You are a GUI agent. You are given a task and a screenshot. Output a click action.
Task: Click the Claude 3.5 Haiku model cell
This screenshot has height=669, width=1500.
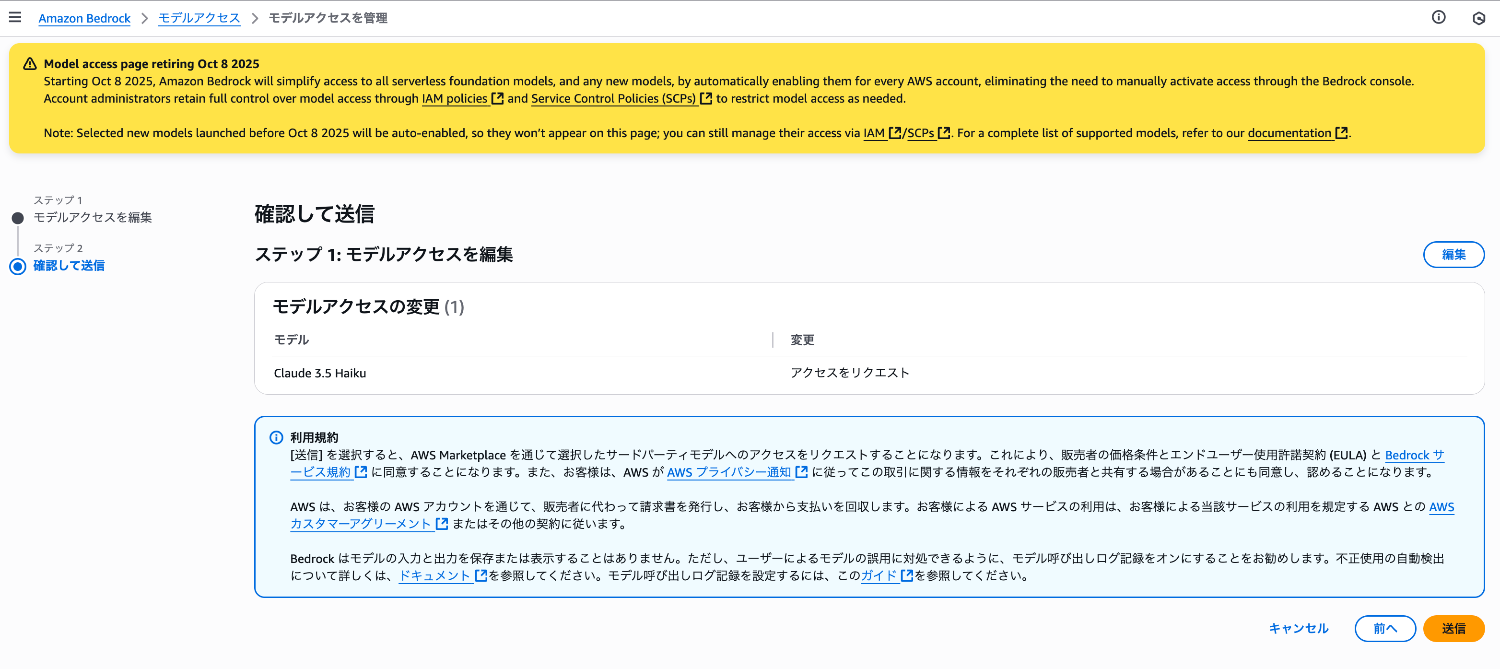(x=320, y=373)
